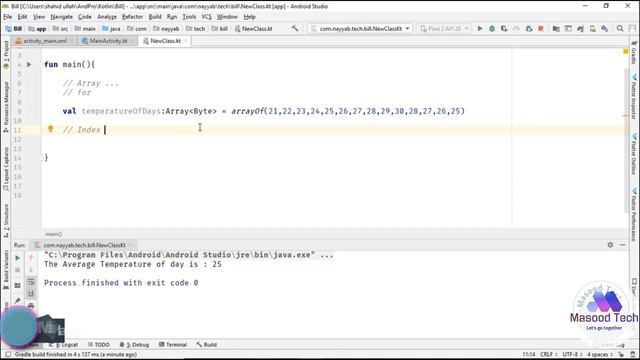
Task: Stop the process with red square
Action: point(541,29)
